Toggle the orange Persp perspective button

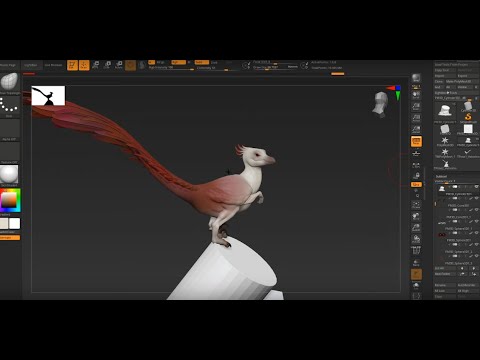[x=416, y=141]
